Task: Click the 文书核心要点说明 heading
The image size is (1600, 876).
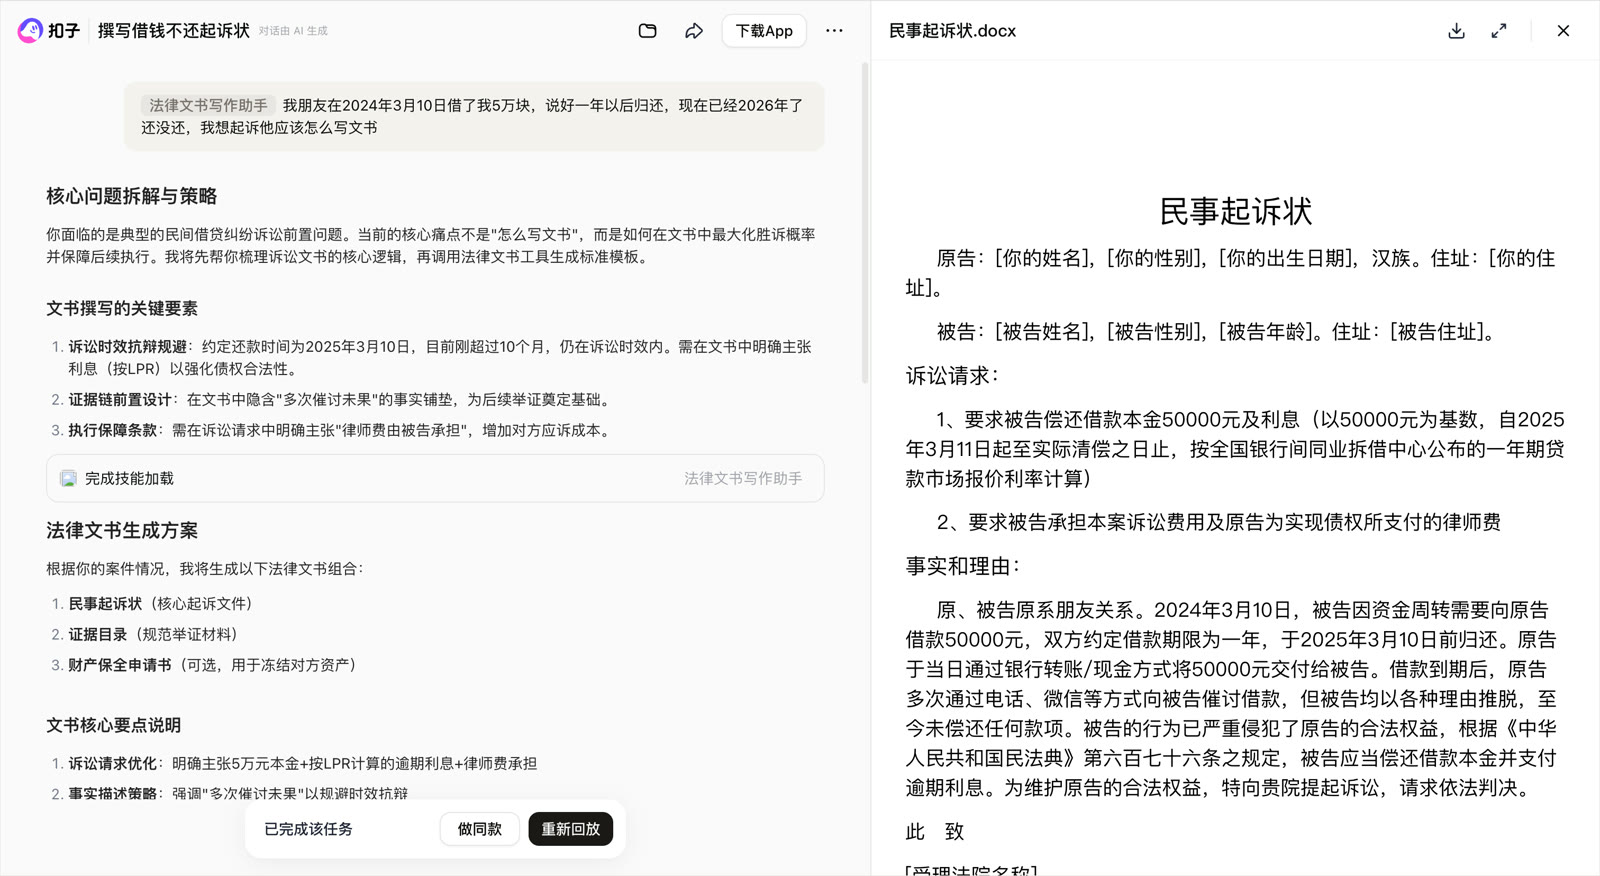Action: [113, 725]
